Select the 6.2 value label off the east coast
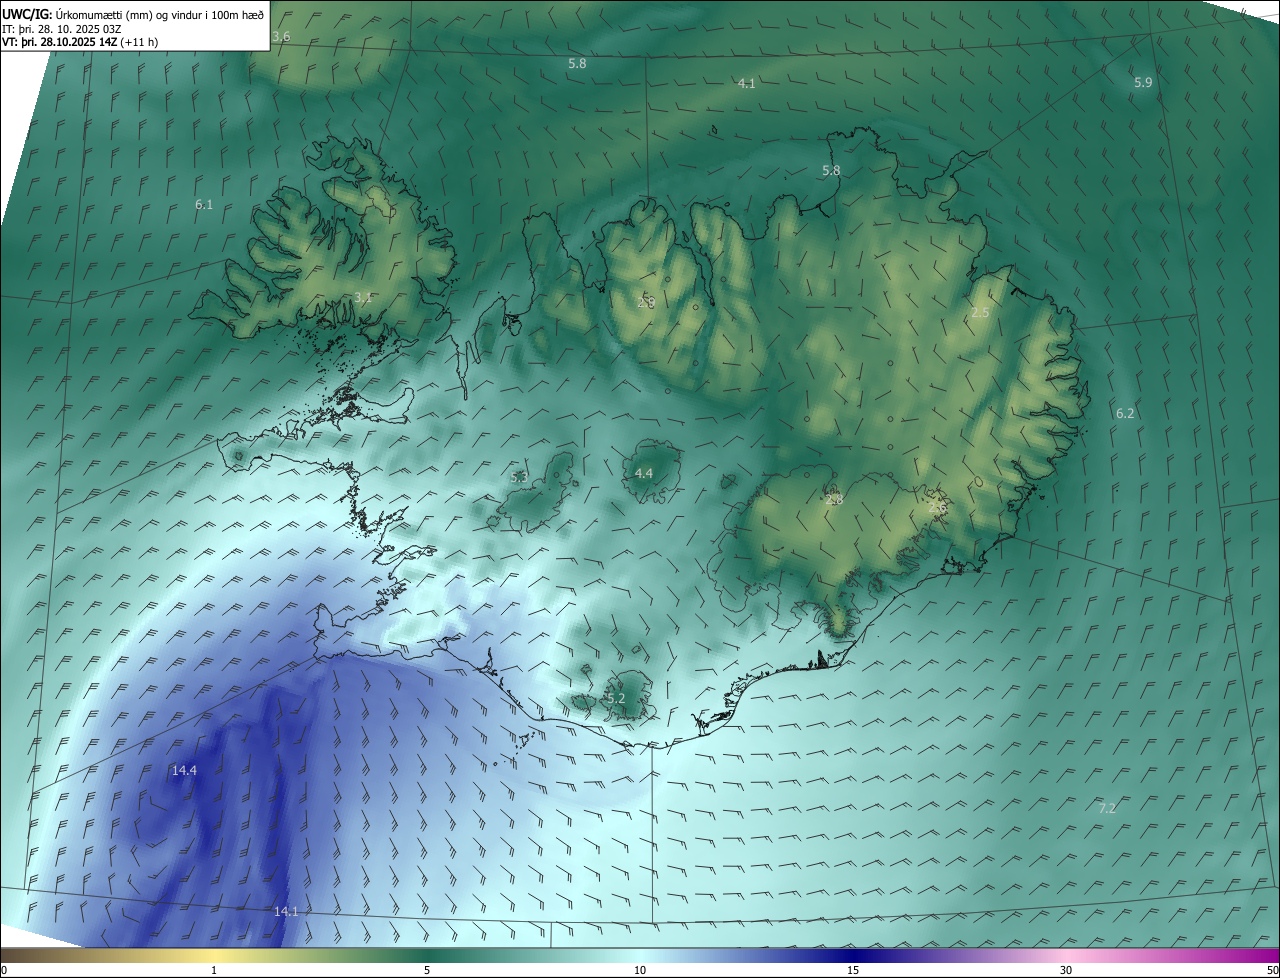The image size is (1280, 978). click(1125, 413)
